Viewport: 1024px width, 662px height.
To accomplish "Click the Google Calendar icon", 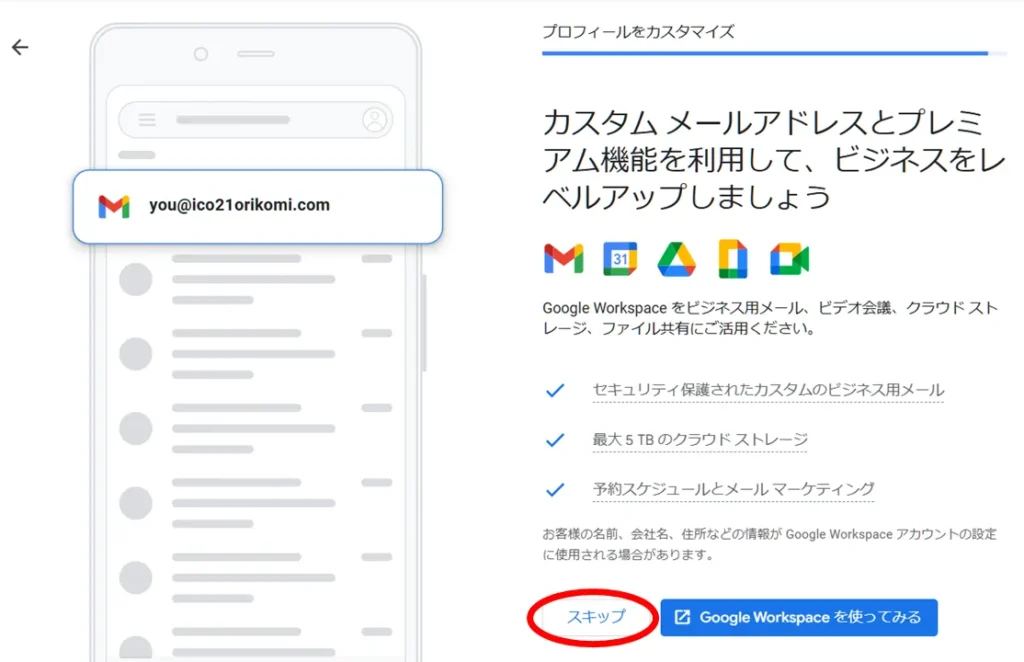I will click(x=620, y=259).
